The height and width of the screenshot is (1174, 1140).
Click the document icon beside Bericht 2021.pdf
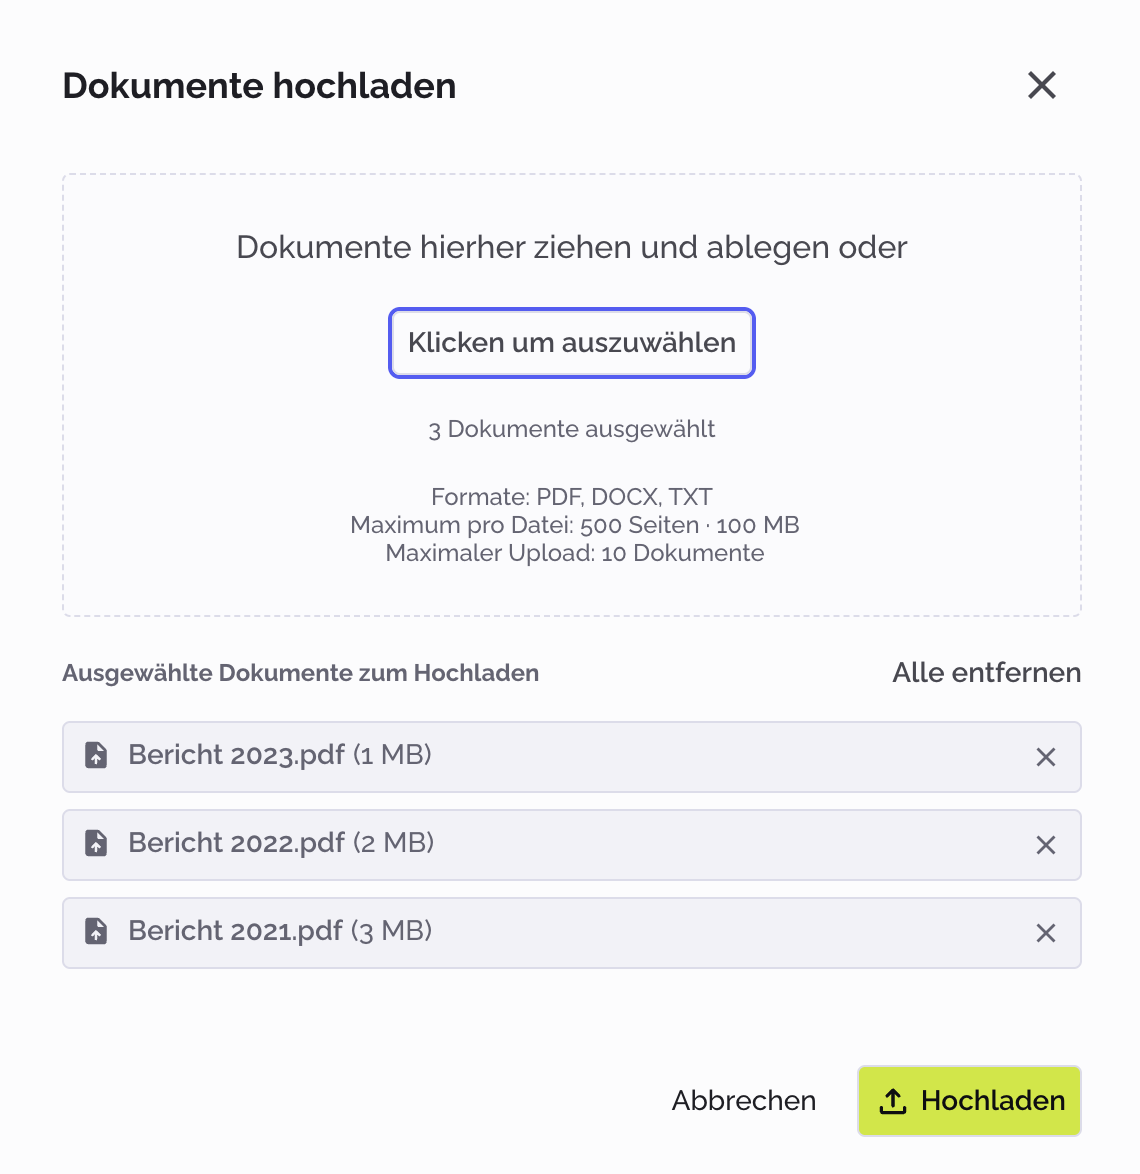coord(96,933)
